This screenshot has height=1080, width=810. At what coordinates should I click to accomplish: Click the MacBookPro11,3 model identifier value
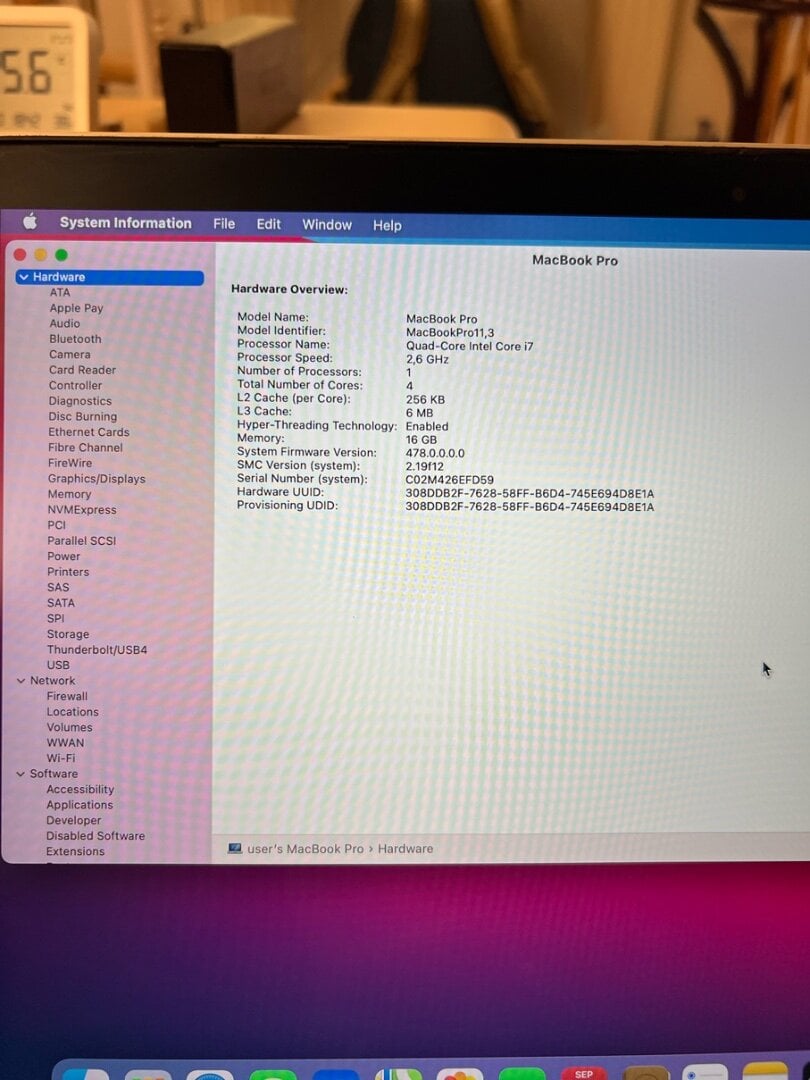coord(450,333)
